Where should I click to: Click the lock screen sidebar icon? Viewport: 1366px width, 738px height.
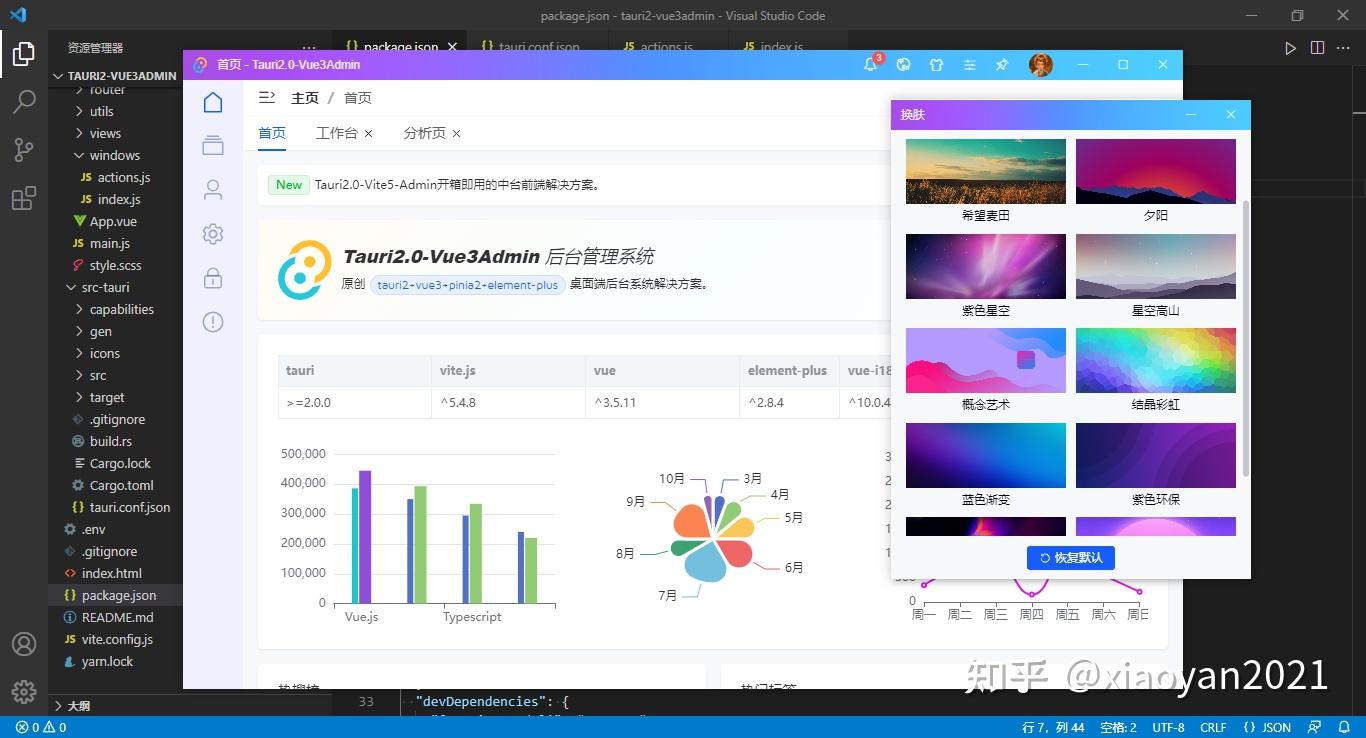coord(212,277)
